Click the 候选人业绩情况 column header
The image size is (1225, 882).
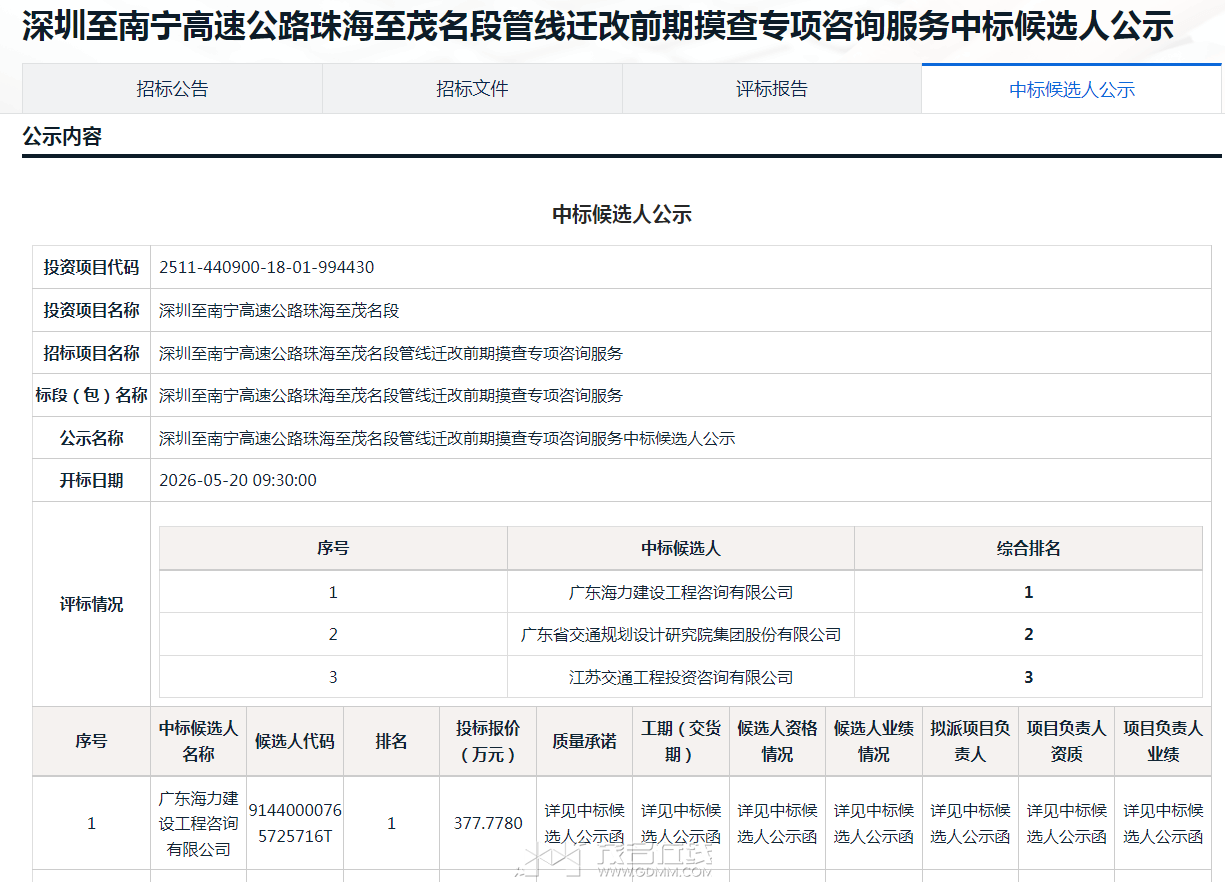tap(874, 741)
